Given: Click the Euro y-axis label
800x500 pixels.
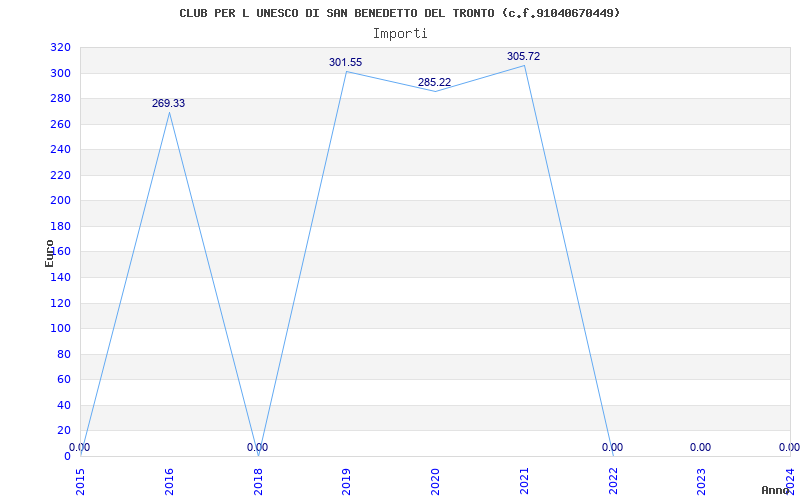Looking at the screenshot, I should [49, 253].
